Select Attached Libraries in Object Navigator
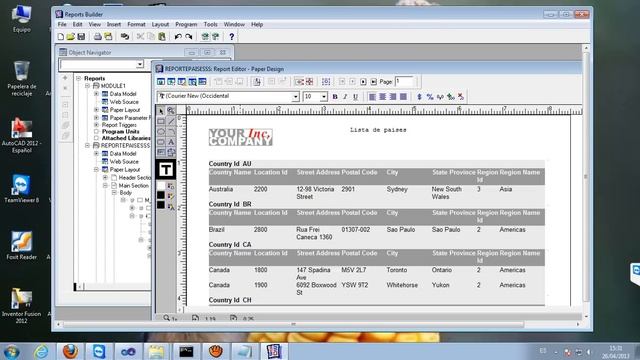Viewport: 640px width, 360px height. click(126, 138)
